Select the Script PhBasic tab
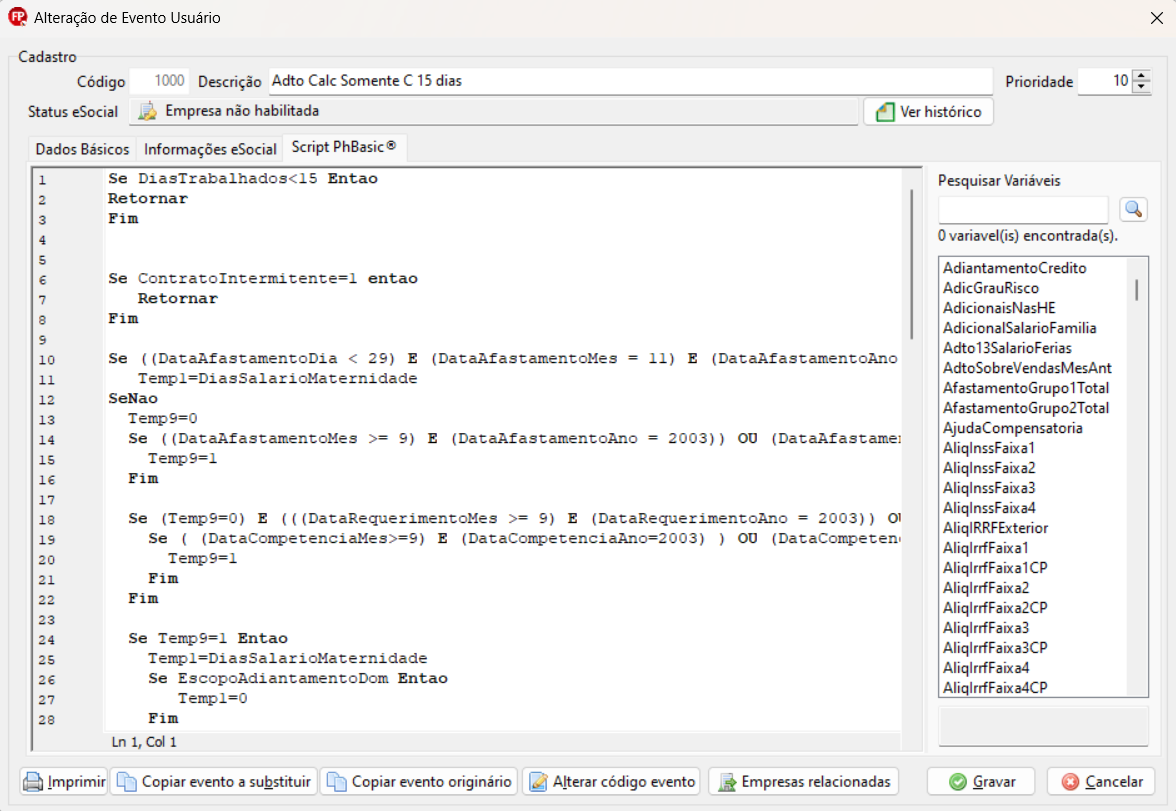The height and width of the screenshot is (811, 1176). [344, 147]
